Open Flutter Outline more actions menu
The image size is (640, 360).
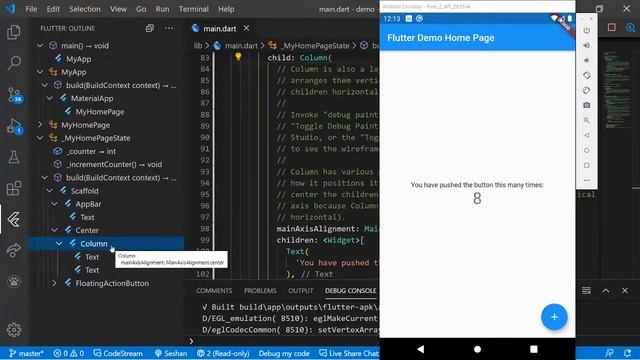click(x=169, y=28)
